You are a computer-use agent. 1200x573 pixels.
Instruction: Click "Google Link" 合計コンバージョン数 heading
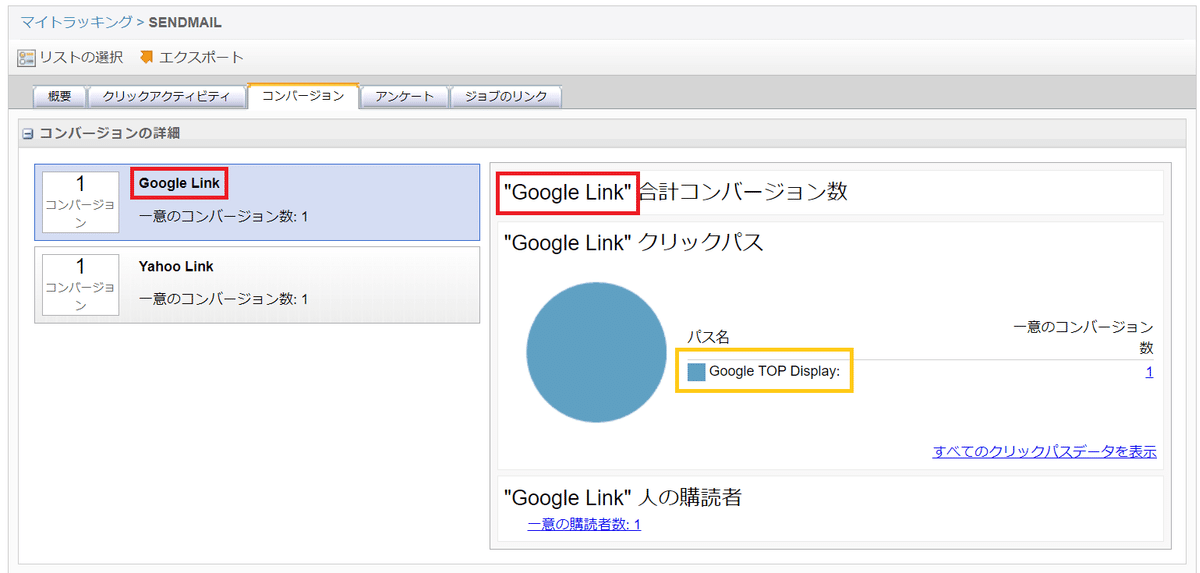click(675, 192)
